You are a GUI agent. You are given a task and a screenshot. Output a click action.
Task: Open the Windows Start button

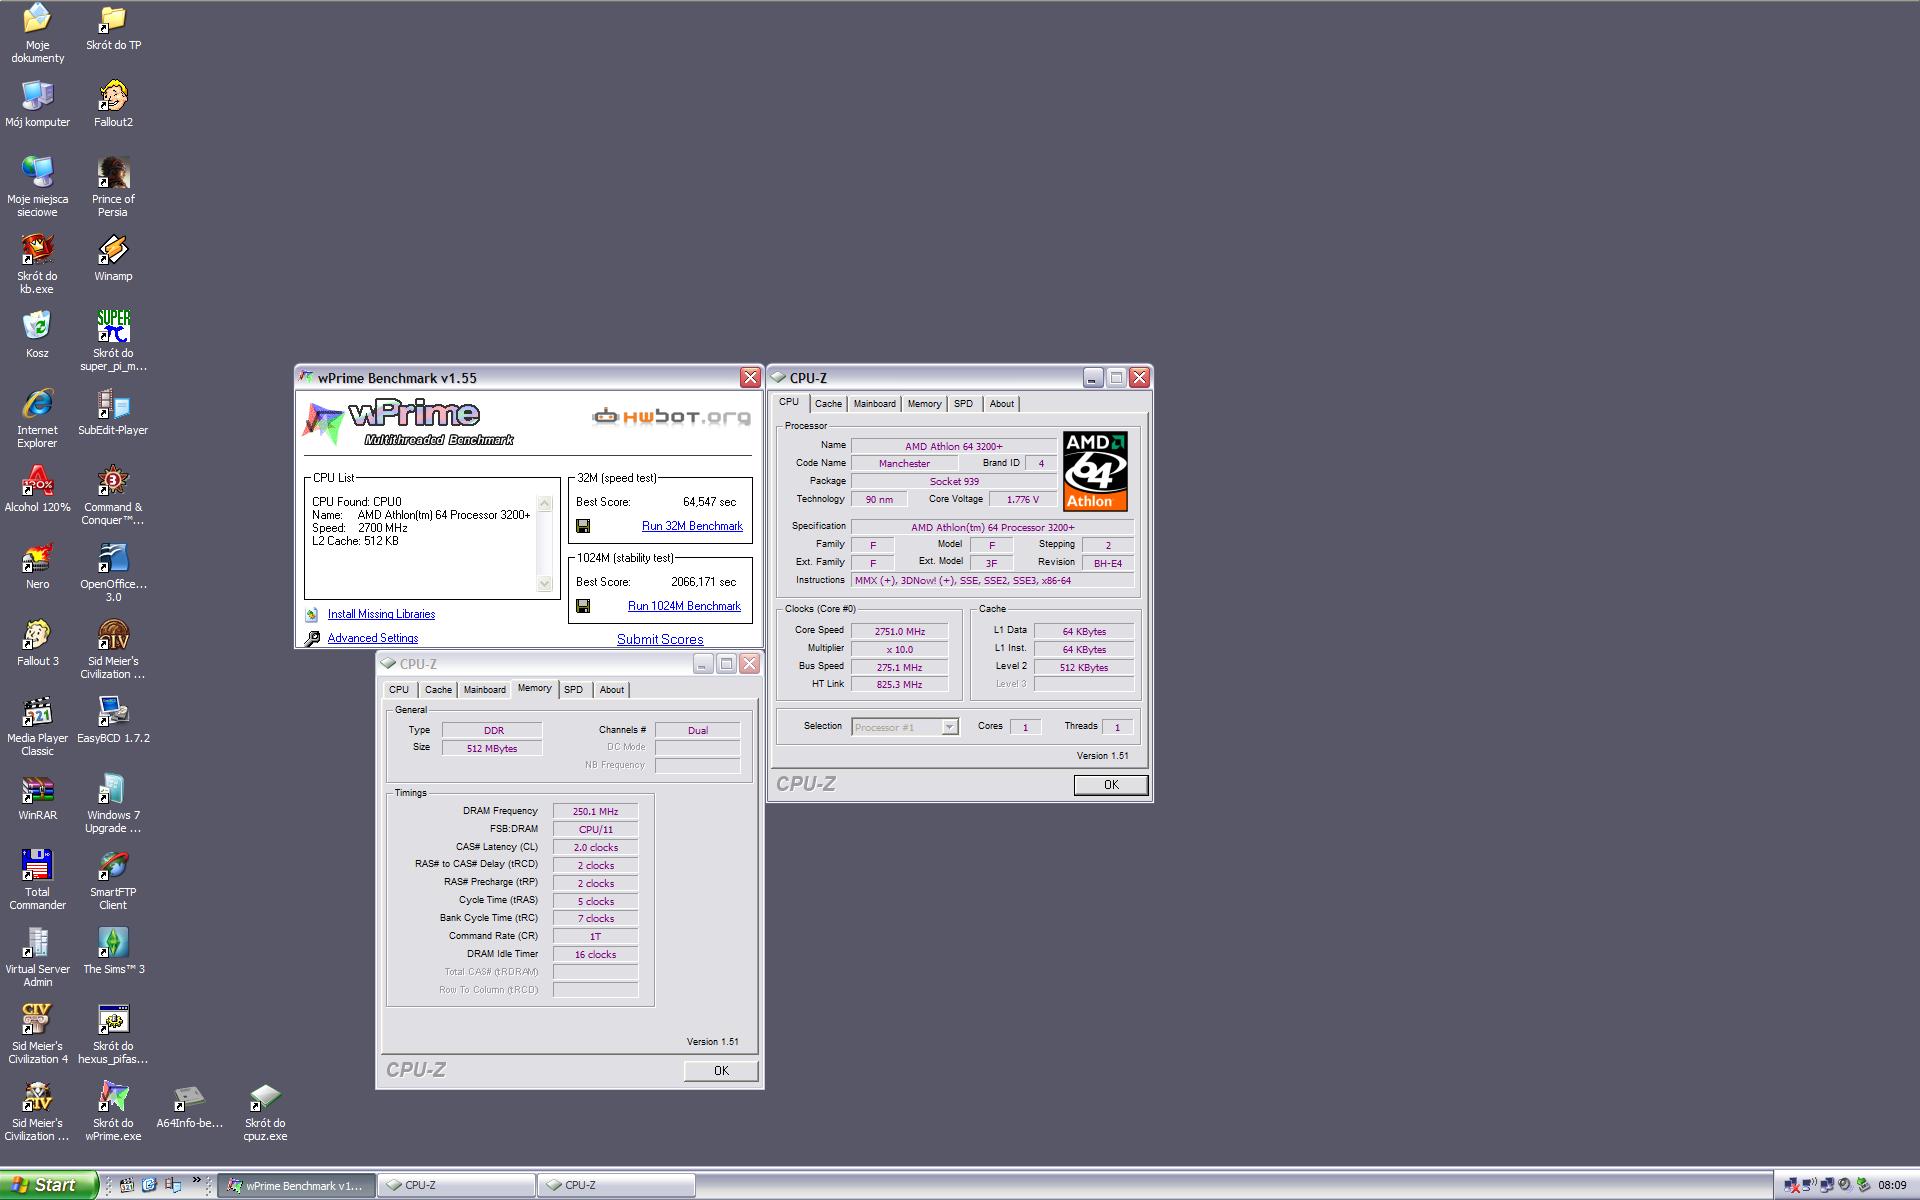(x=48, y=1185)
